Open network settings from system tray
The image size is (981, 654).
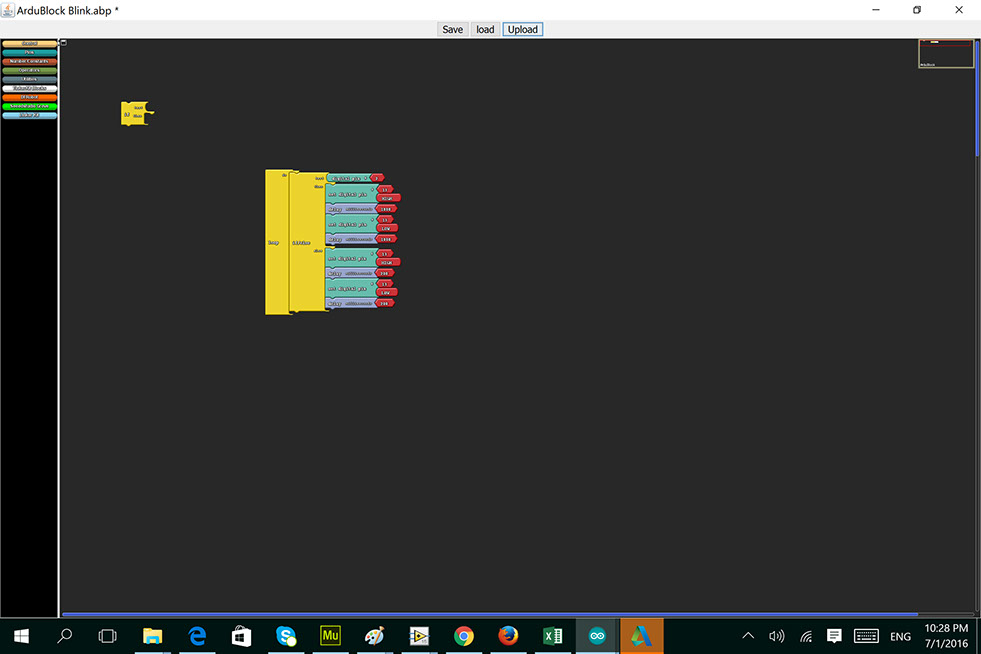point(806,636)
